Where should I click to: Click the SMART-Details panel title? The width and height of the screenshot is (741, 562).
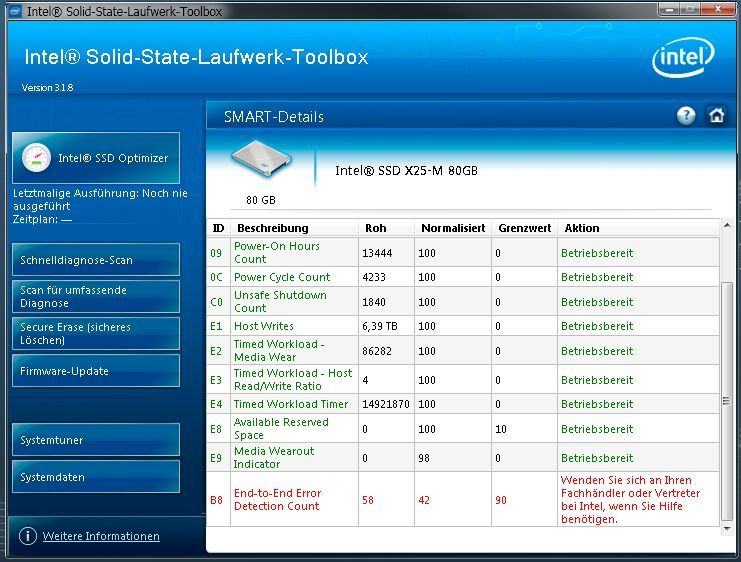pos(274,117)
